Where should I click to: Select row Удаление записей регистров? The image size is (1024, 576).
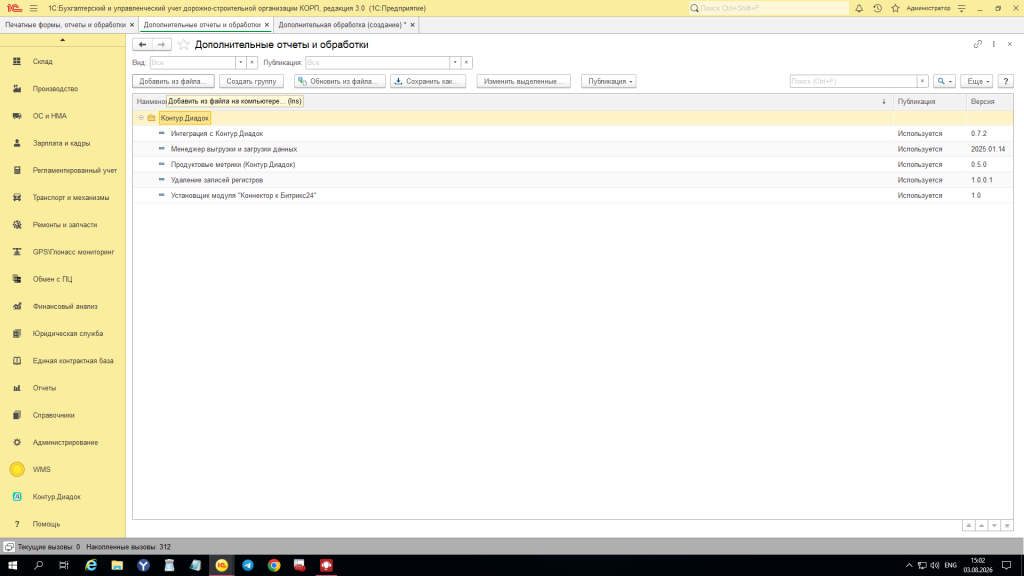573,180
